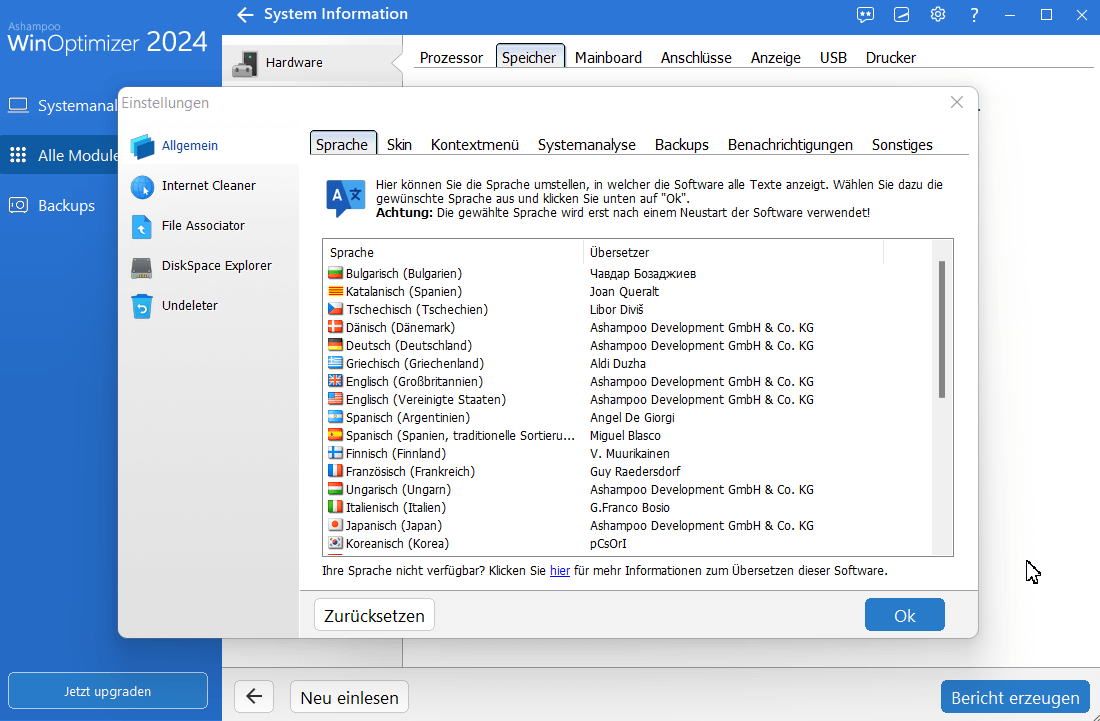Open the Kontextmenü tab

pyautogui.click(x=475, y=144)
